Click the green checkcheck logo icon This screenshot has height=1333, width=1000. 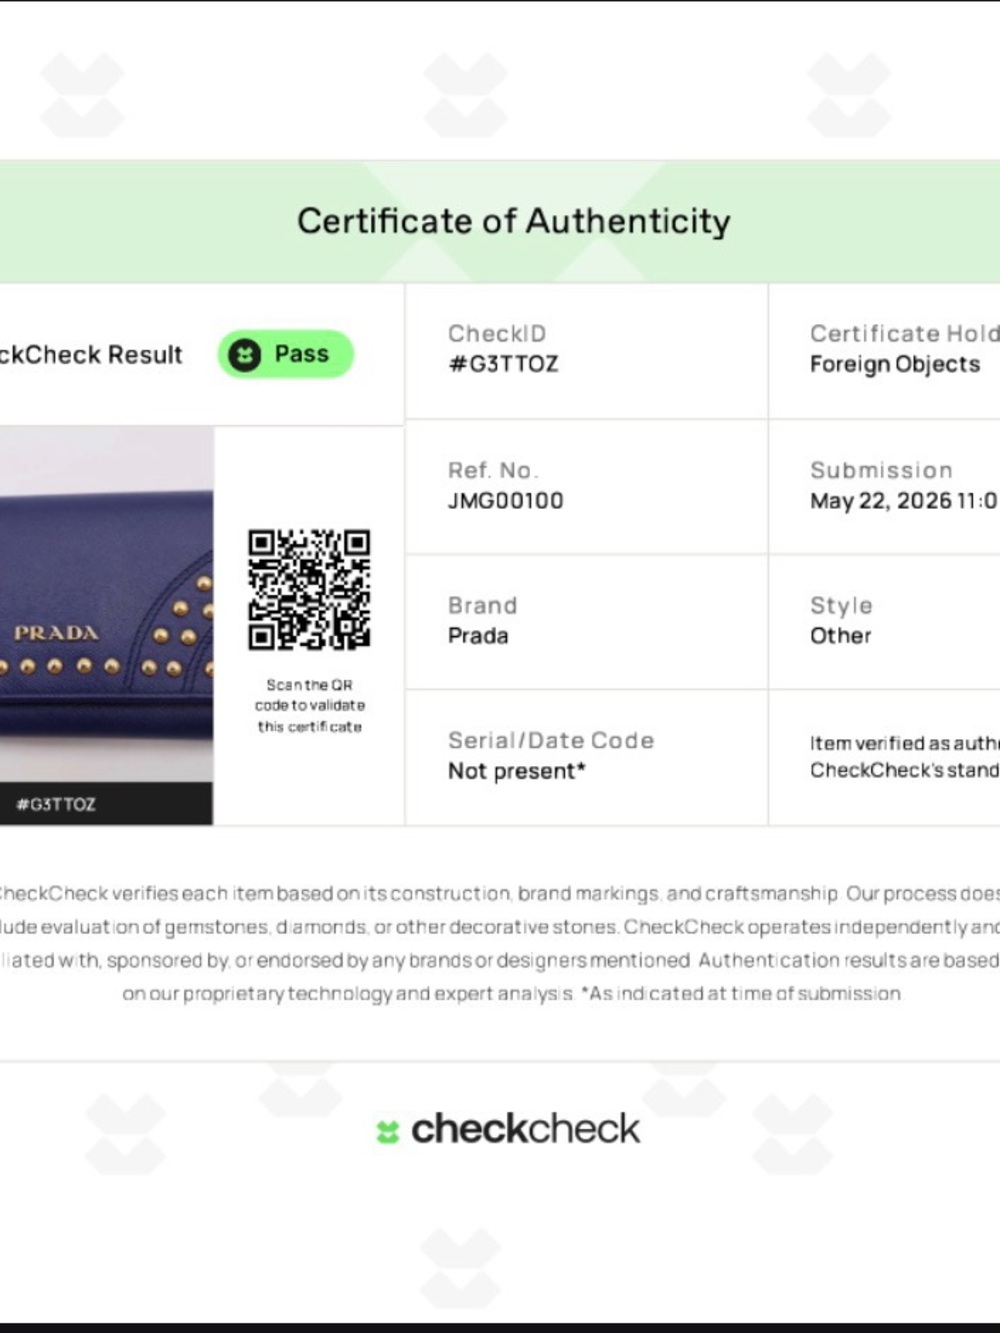tap(387, 1131)
